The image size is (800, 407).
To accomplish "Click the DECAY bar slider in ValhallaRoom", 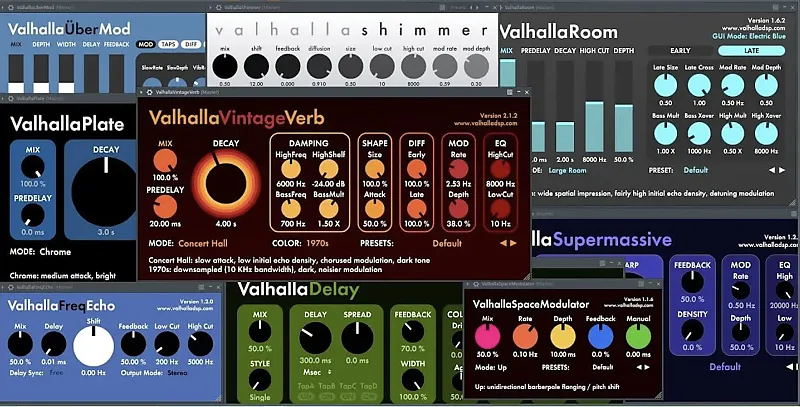I will pos(565,107).
